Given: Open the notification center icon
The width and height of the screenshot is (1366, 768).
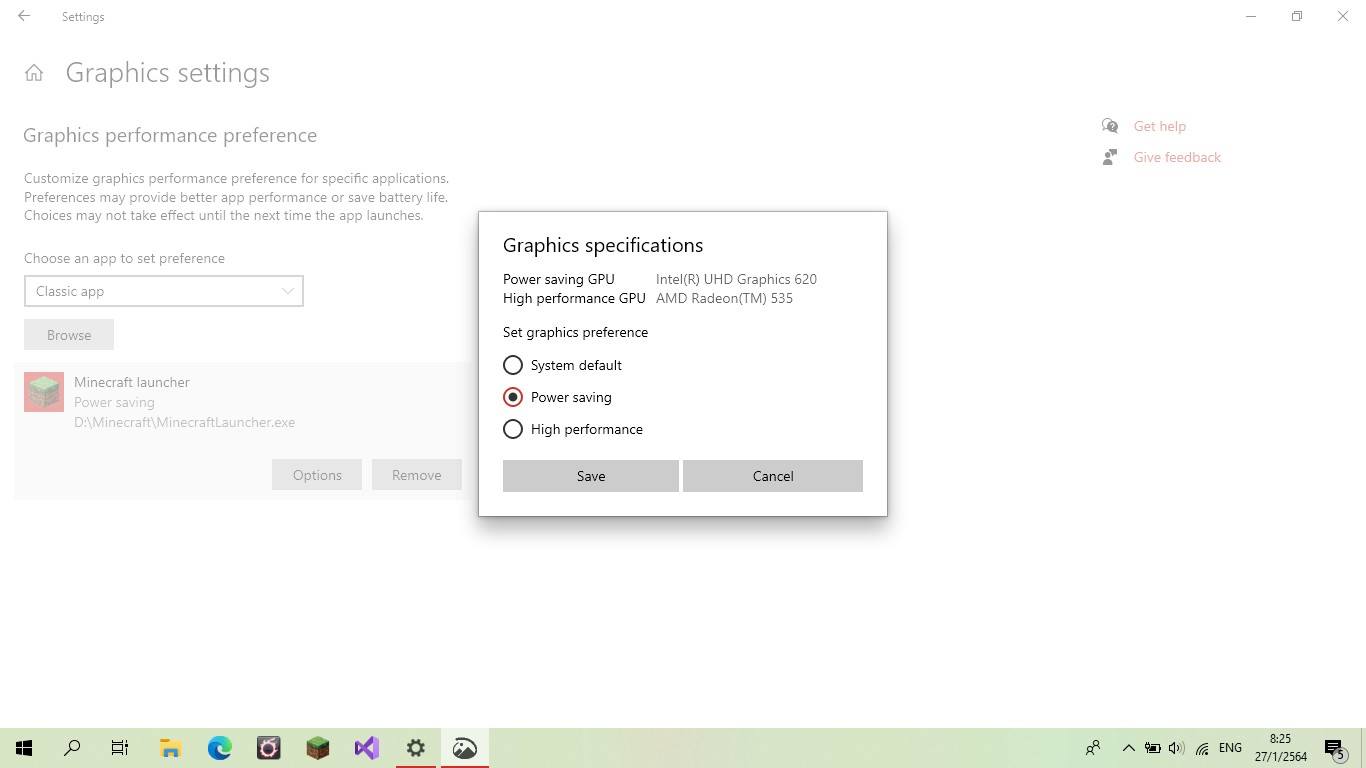Looking at the screenshot, I should click(x=1334, y=748).
